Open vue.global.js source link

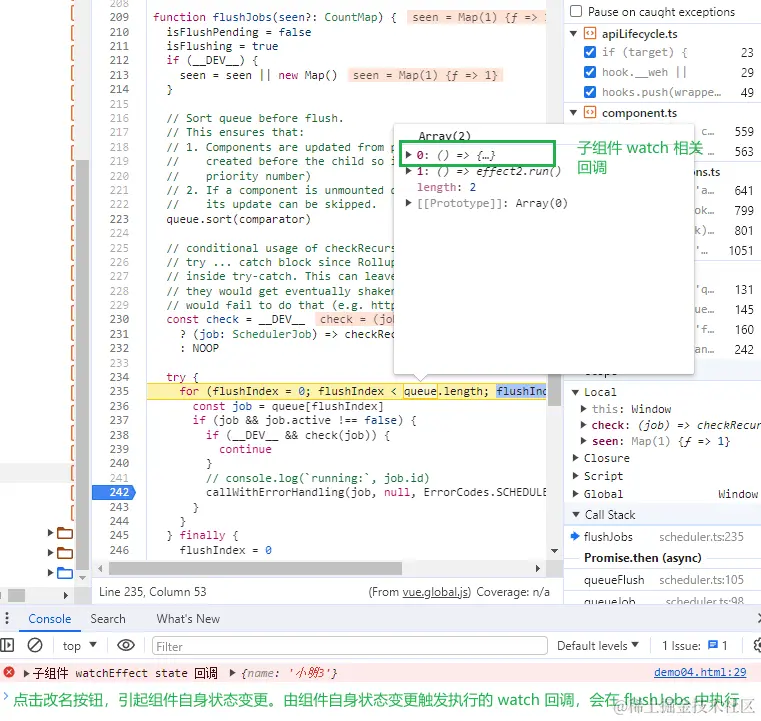coord(435,592)
